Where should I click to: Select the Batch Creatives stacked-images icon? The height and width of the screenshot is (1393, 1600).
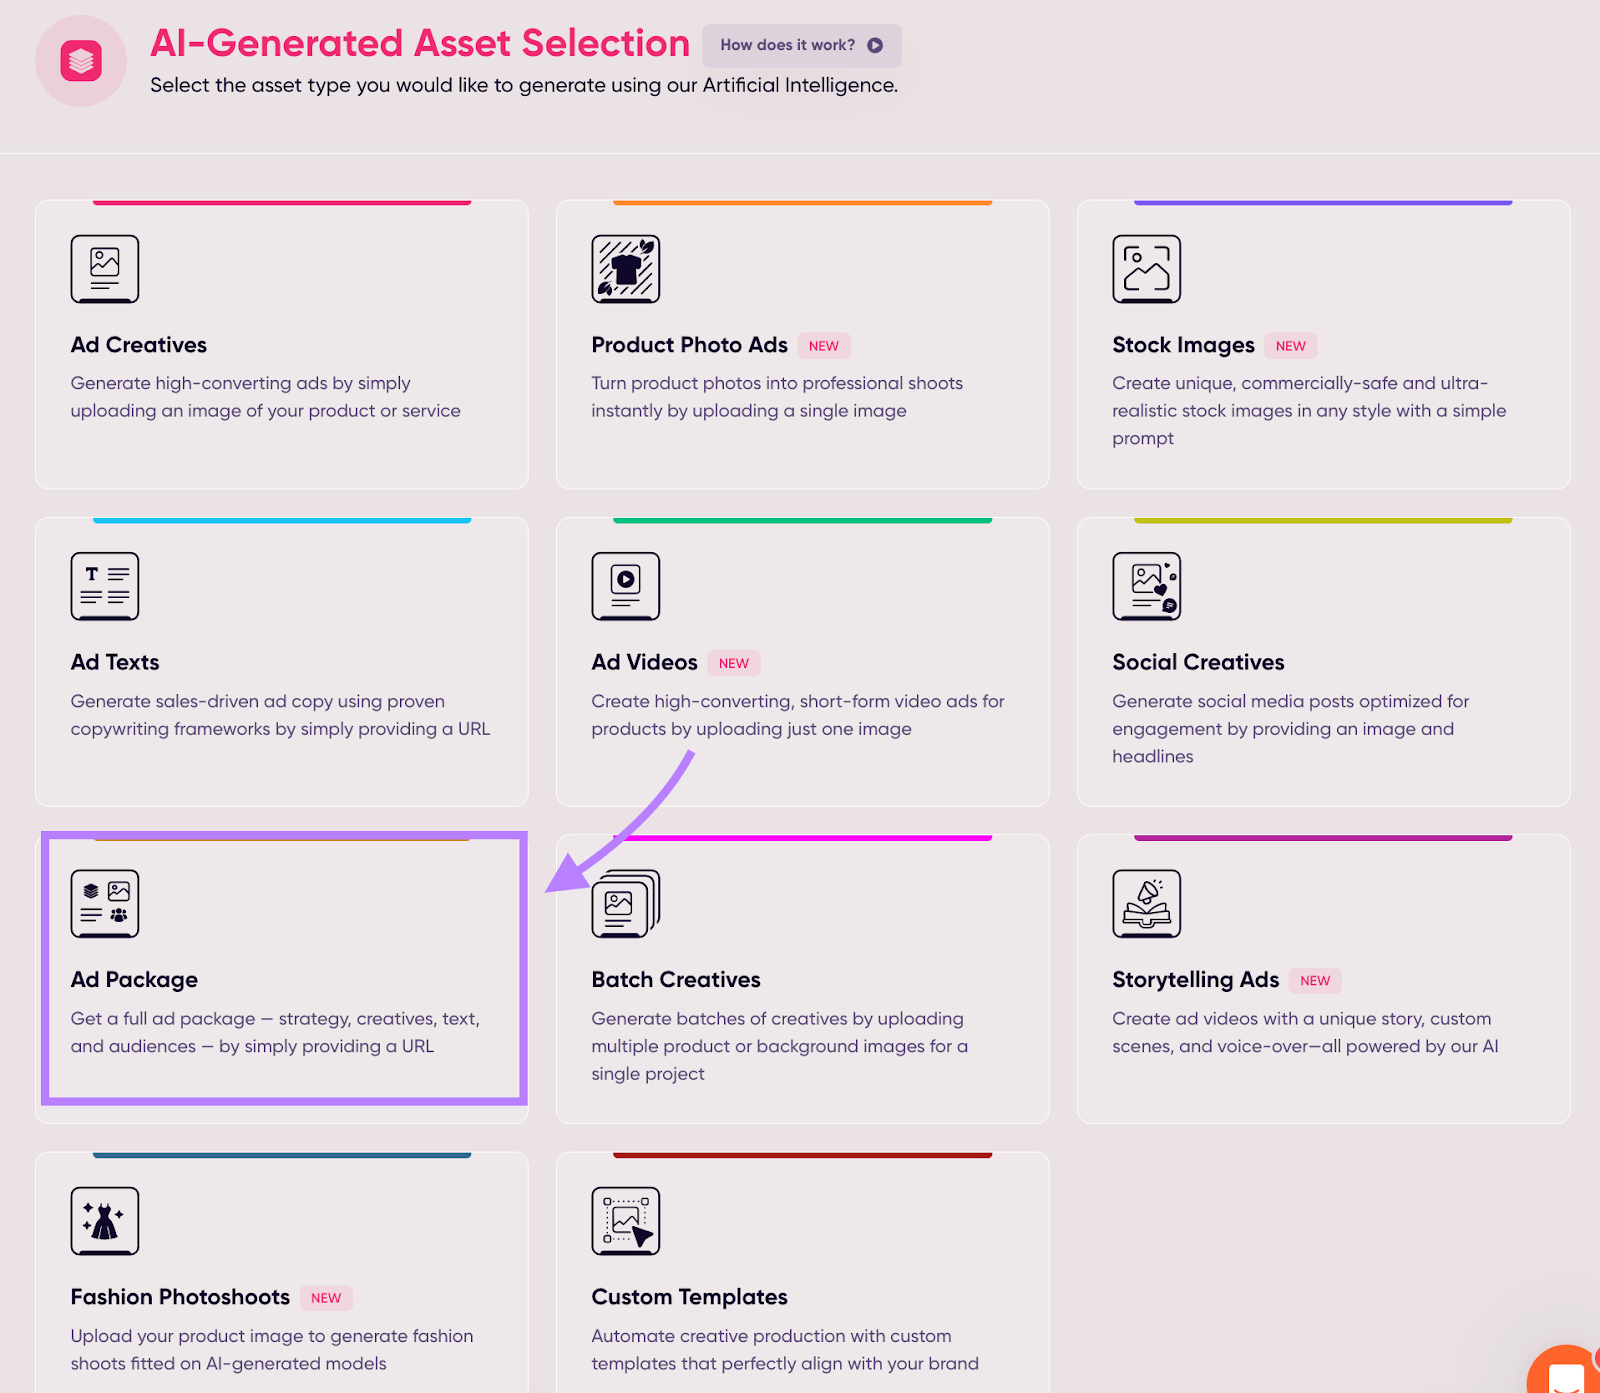coord(626,903)
